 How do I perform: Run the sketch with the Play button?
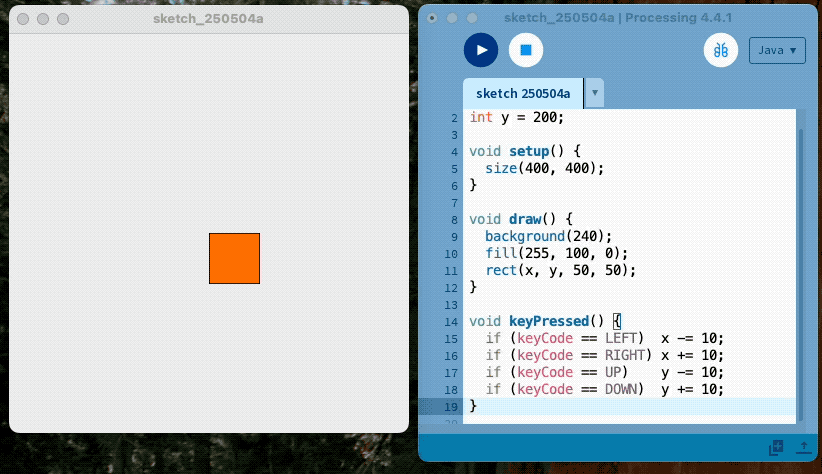click(x=481, y=49)
